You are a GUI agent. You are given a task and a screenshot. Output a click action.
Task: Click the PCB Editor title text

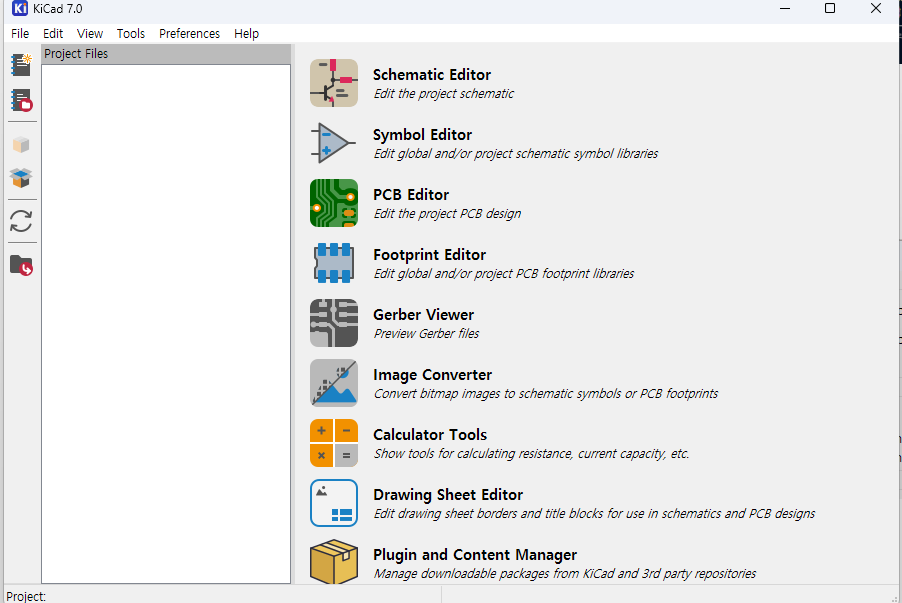[411, 194]
